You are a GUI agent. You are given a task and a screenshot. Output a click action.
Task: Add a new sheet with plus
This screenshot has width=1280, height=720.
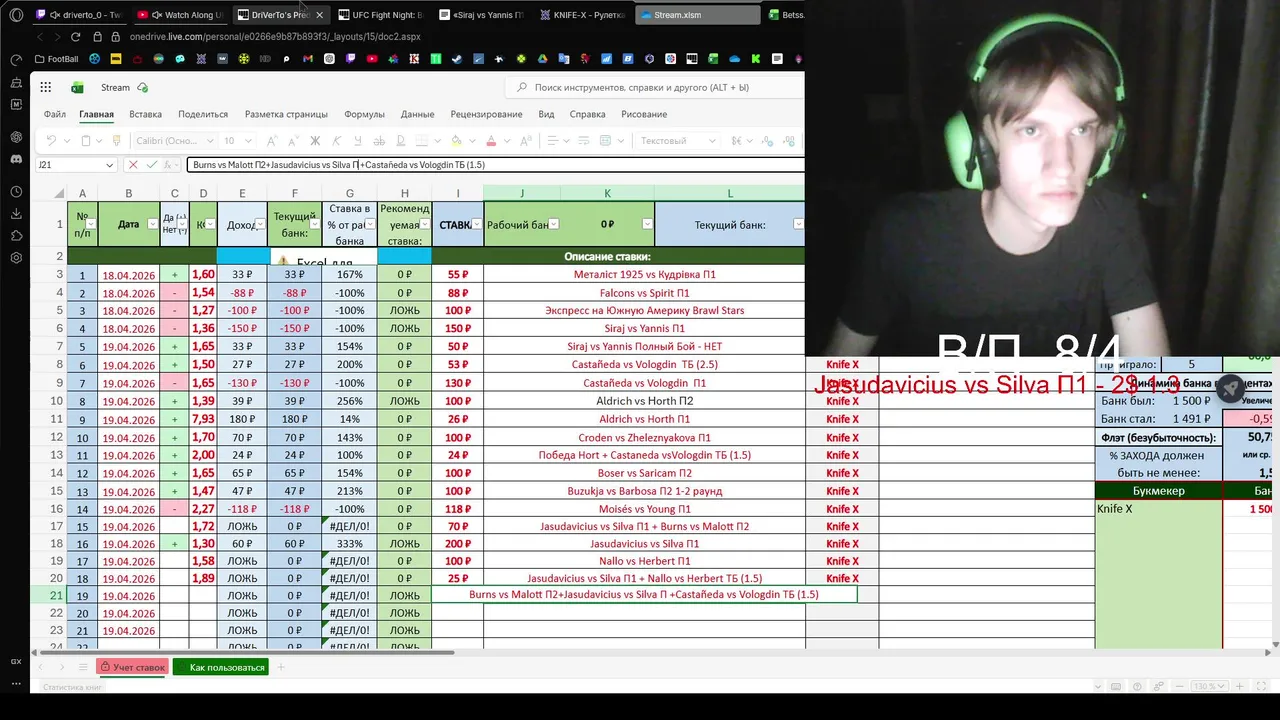point(281,667)
